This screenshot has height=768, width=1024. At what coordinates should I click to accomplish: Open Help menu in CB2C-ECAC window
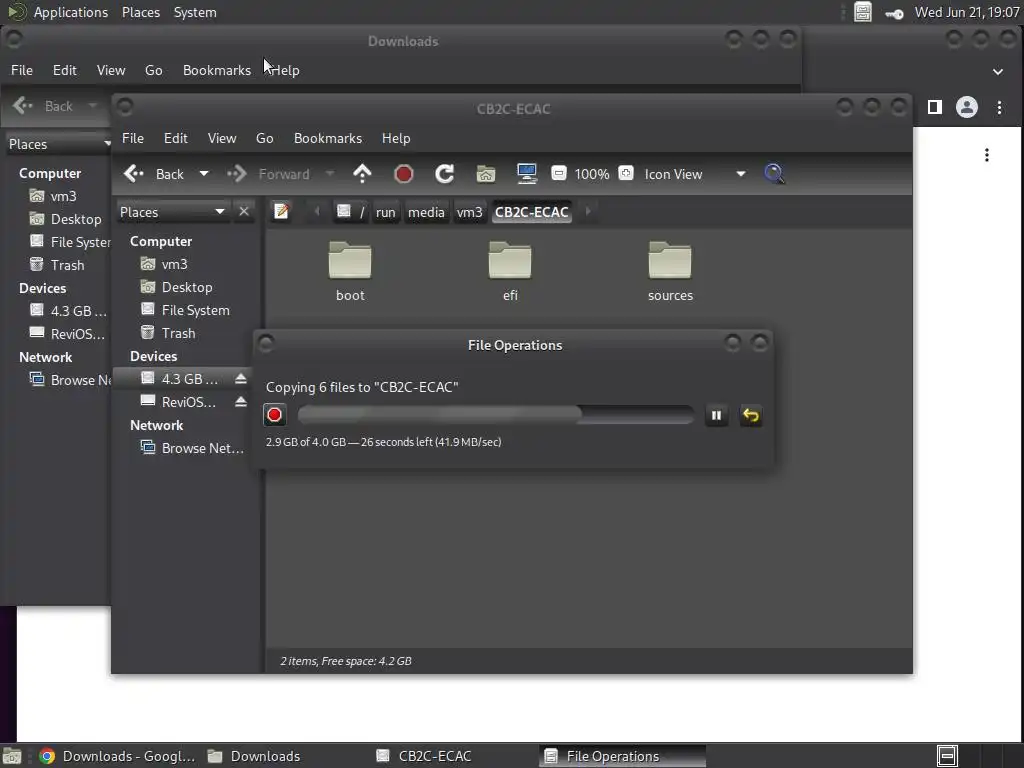tap(396, 138)
